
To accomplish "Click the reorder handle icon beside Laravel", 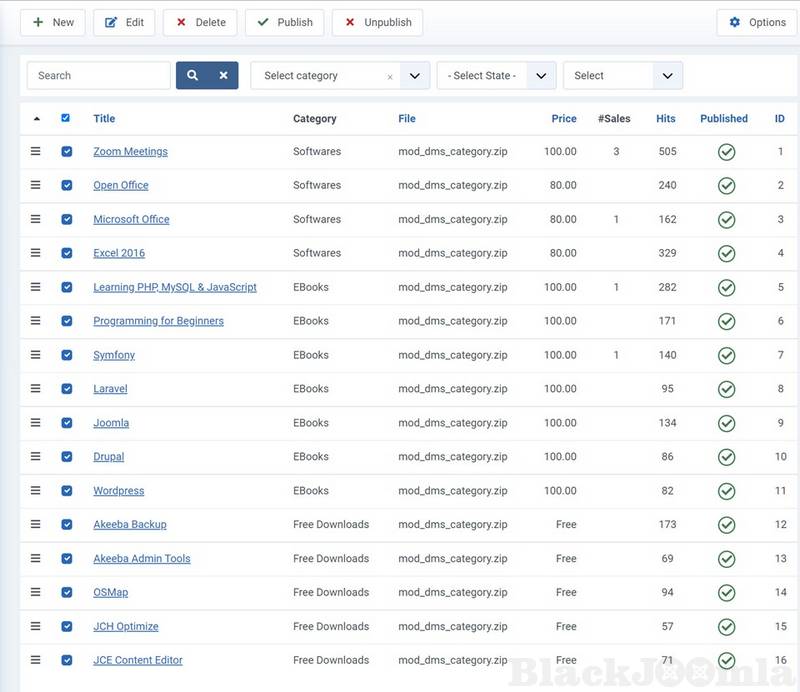I will tap(35, 389).
